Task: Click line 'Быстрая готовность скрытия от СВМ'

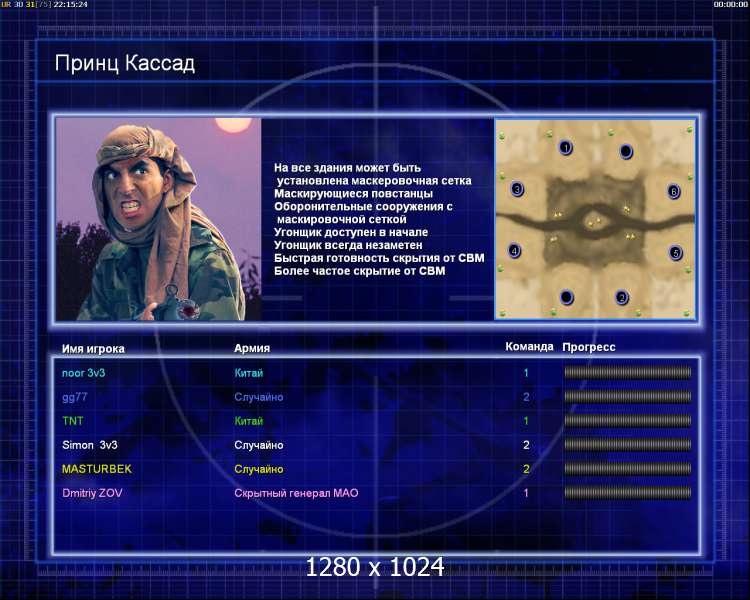Action: [x=379, y=258]
